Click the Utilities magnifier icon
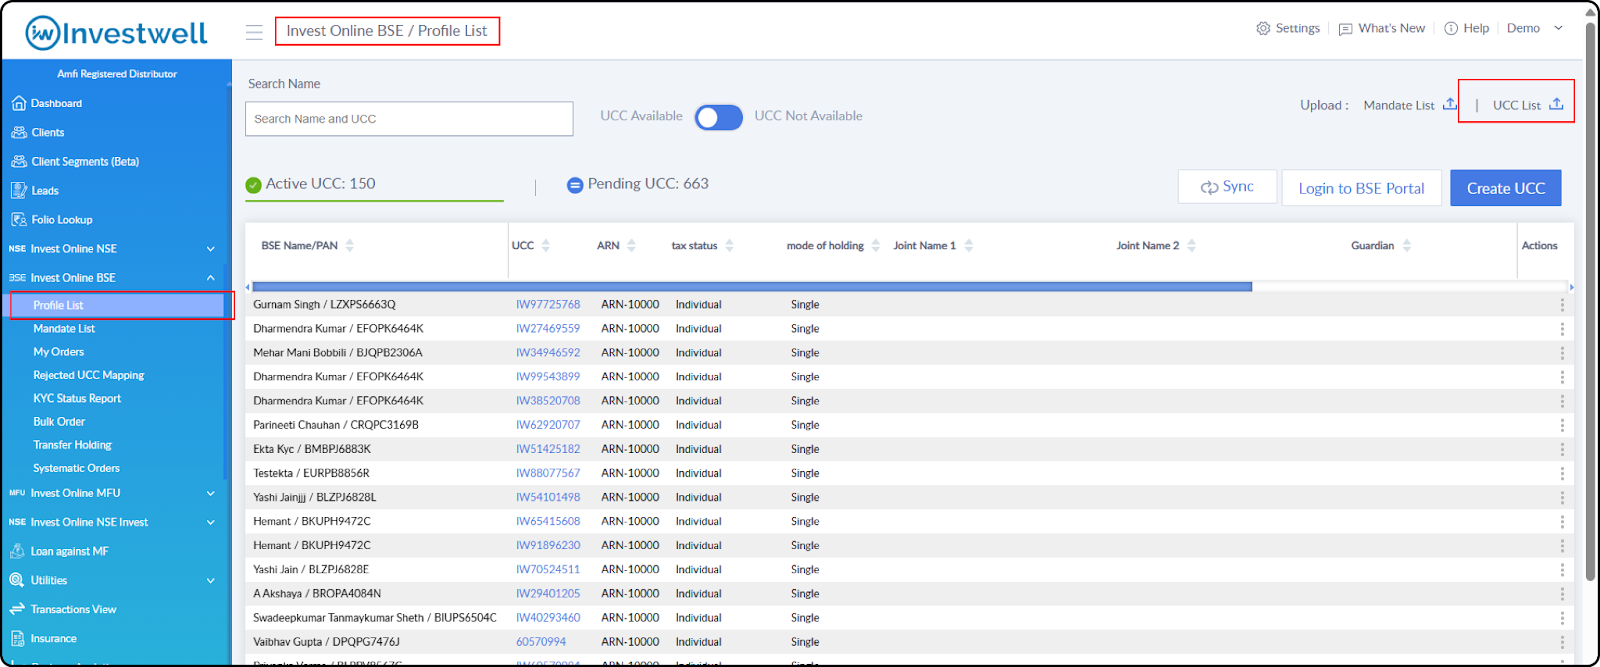 click(x=17, y=580)
